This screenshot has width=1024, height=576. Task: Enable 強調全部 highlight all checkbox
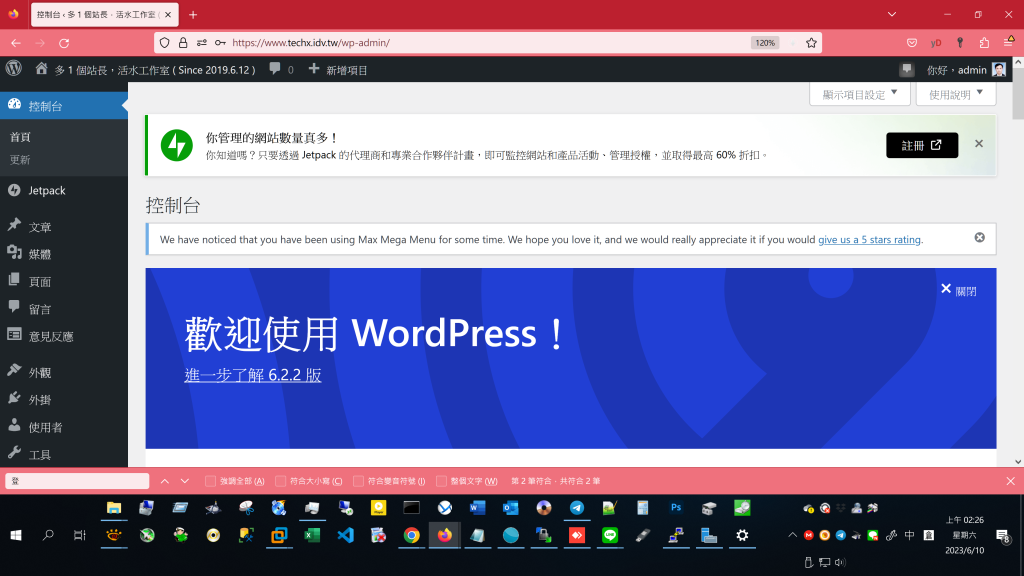coord(210,481)
